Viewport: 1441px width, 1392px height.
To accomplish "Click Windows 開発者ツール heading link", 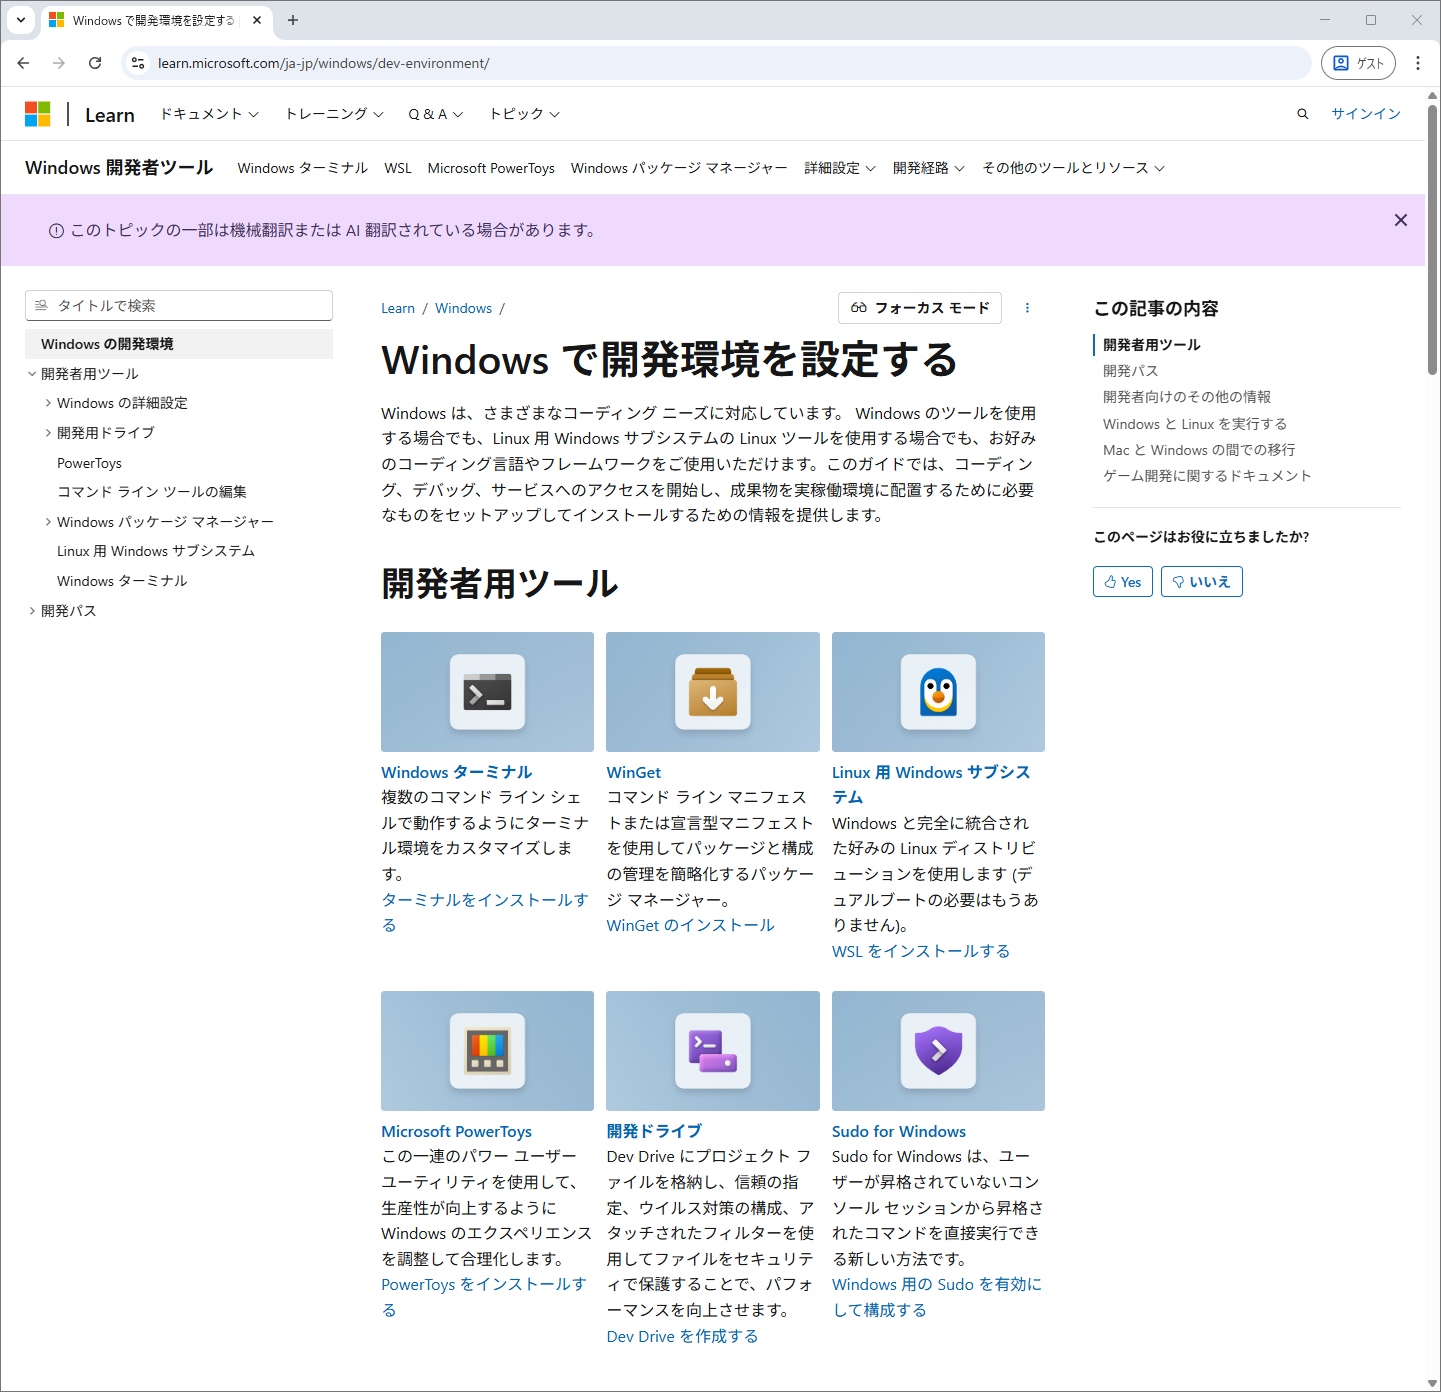I will pos(119,168).
